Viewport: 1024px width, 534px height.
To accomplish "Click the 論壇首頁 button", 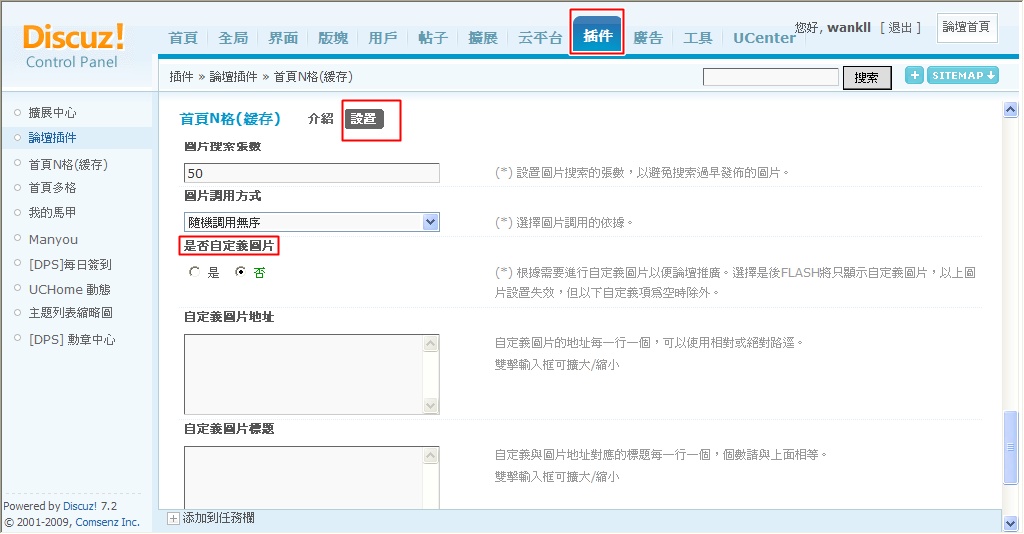I will point(967,27).
